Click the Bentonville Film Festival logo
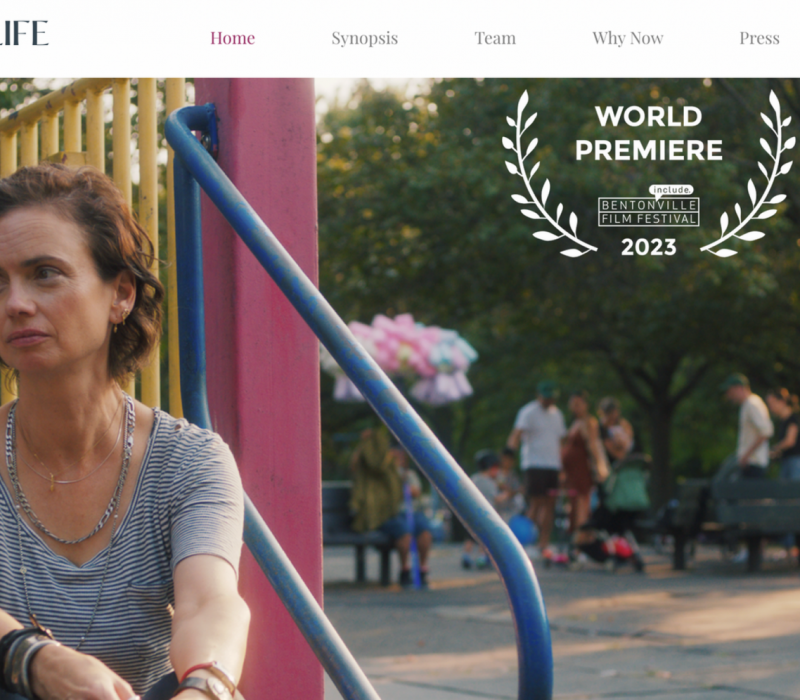 click(x=648, y=212)
